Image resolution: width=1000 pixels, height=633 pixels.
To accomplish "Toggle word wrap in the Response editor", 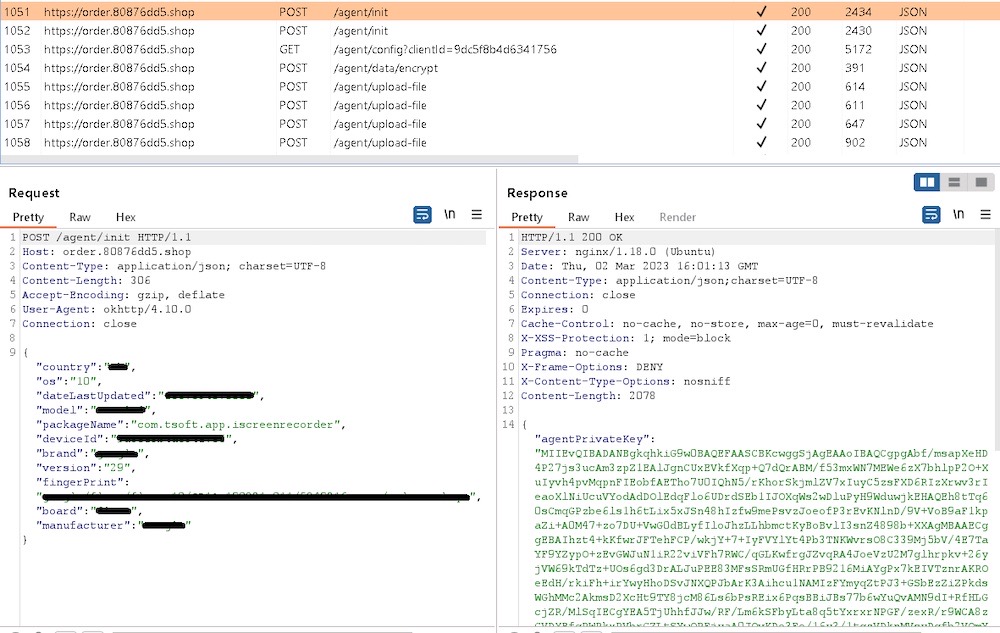I will pos(931,214).
